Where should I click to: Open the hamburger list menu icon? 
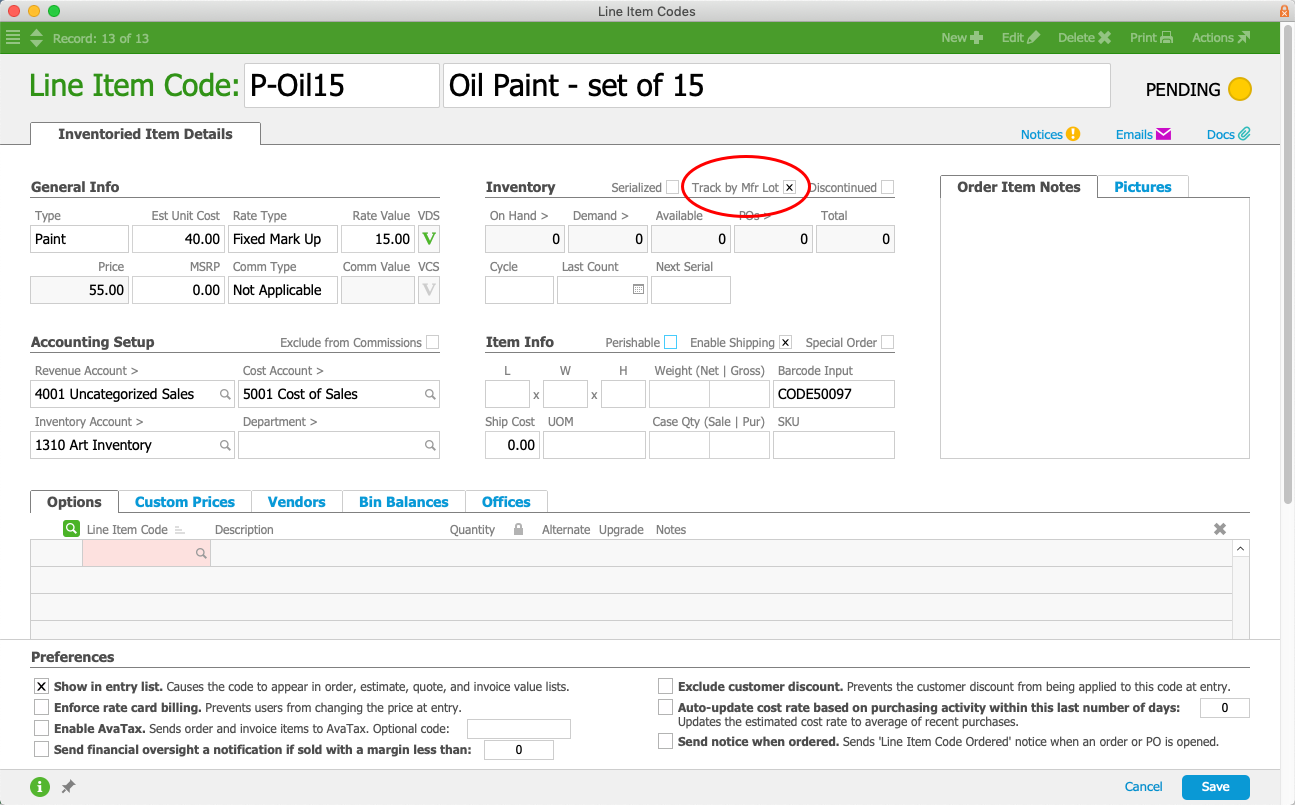[x=13, y=38]
